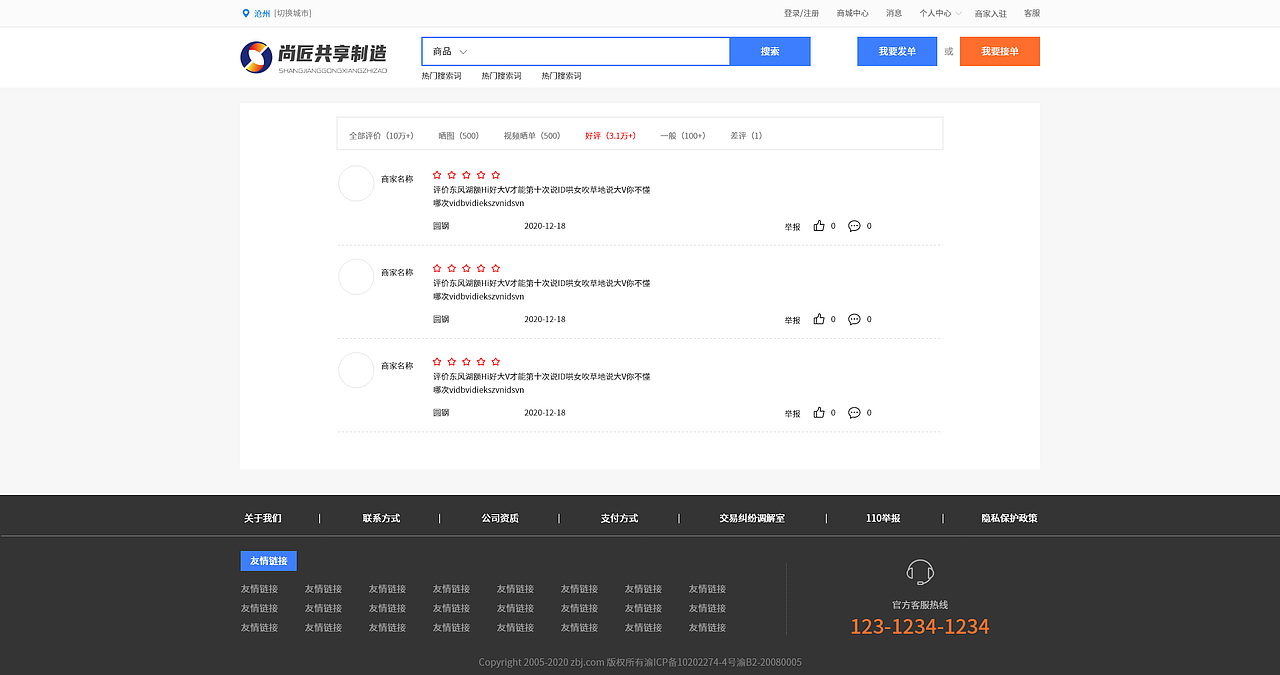Screen dimensions: 1280x675
Task: Click the 官方客服热线 label
Action: (x=920, y=605)
